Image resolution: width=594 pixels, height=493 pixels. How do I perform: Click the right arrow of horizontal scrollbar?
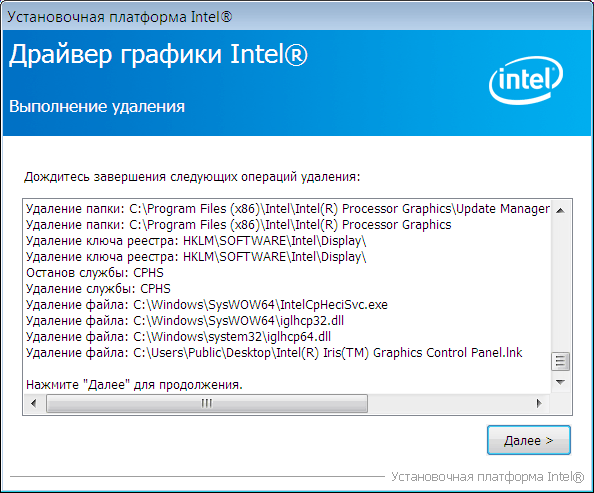pos(539,403)
